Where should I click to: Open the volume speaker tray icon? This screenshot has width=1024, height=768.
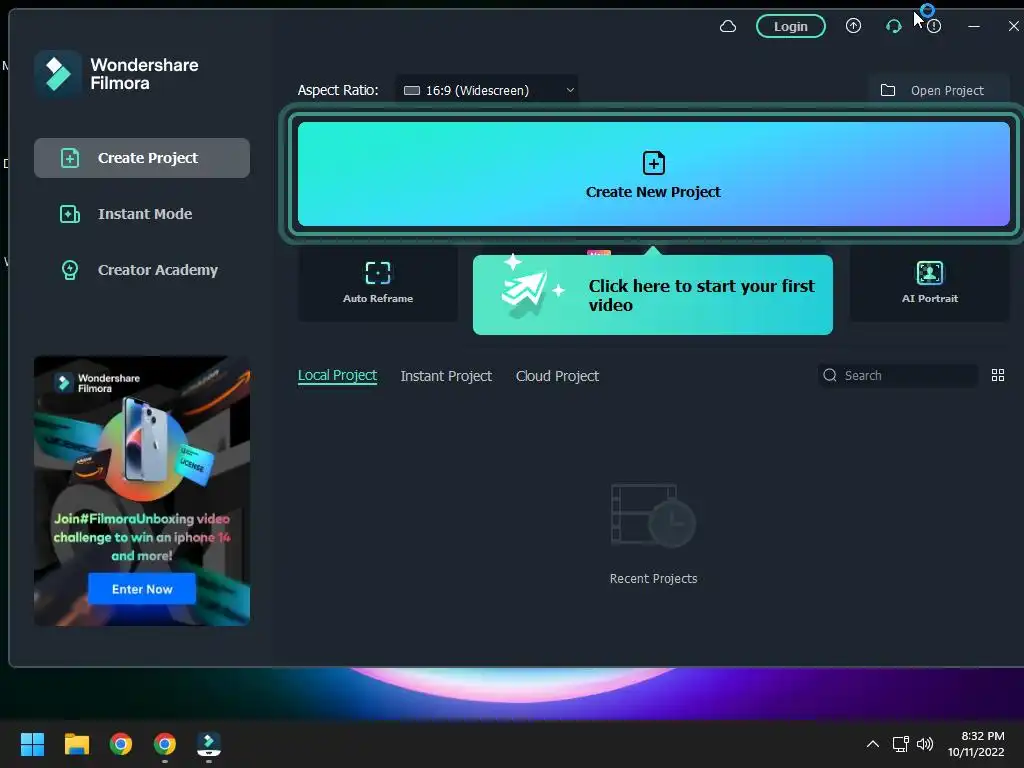click(x=925, y=744)
